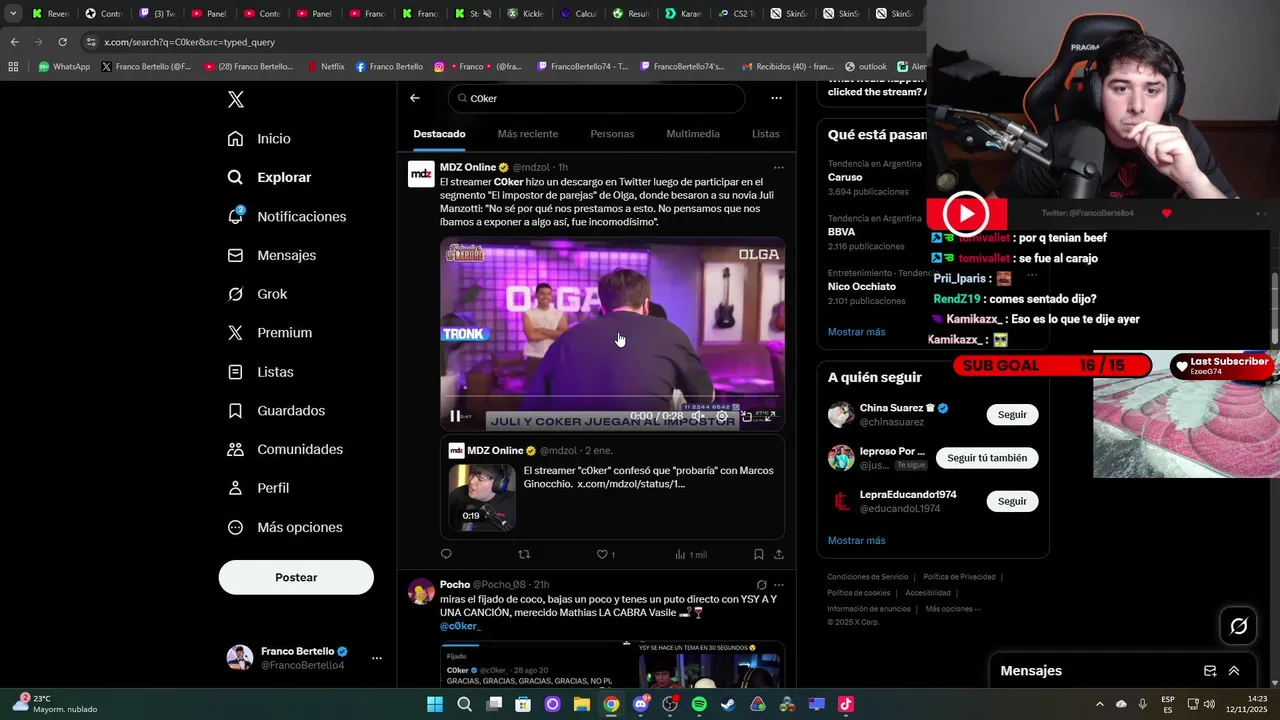Click Seguir tú también button
Image resolution: width=1280 pixels, height=720 pixels.
[987, 458]
